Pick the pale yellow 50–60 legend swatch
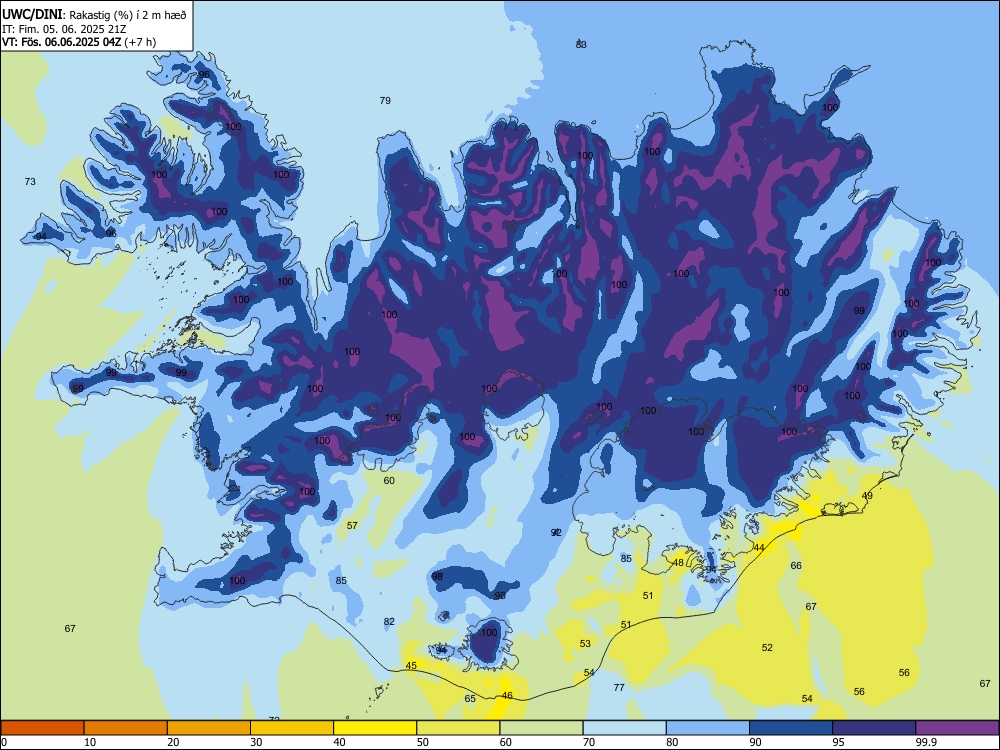 click(458, 728)
